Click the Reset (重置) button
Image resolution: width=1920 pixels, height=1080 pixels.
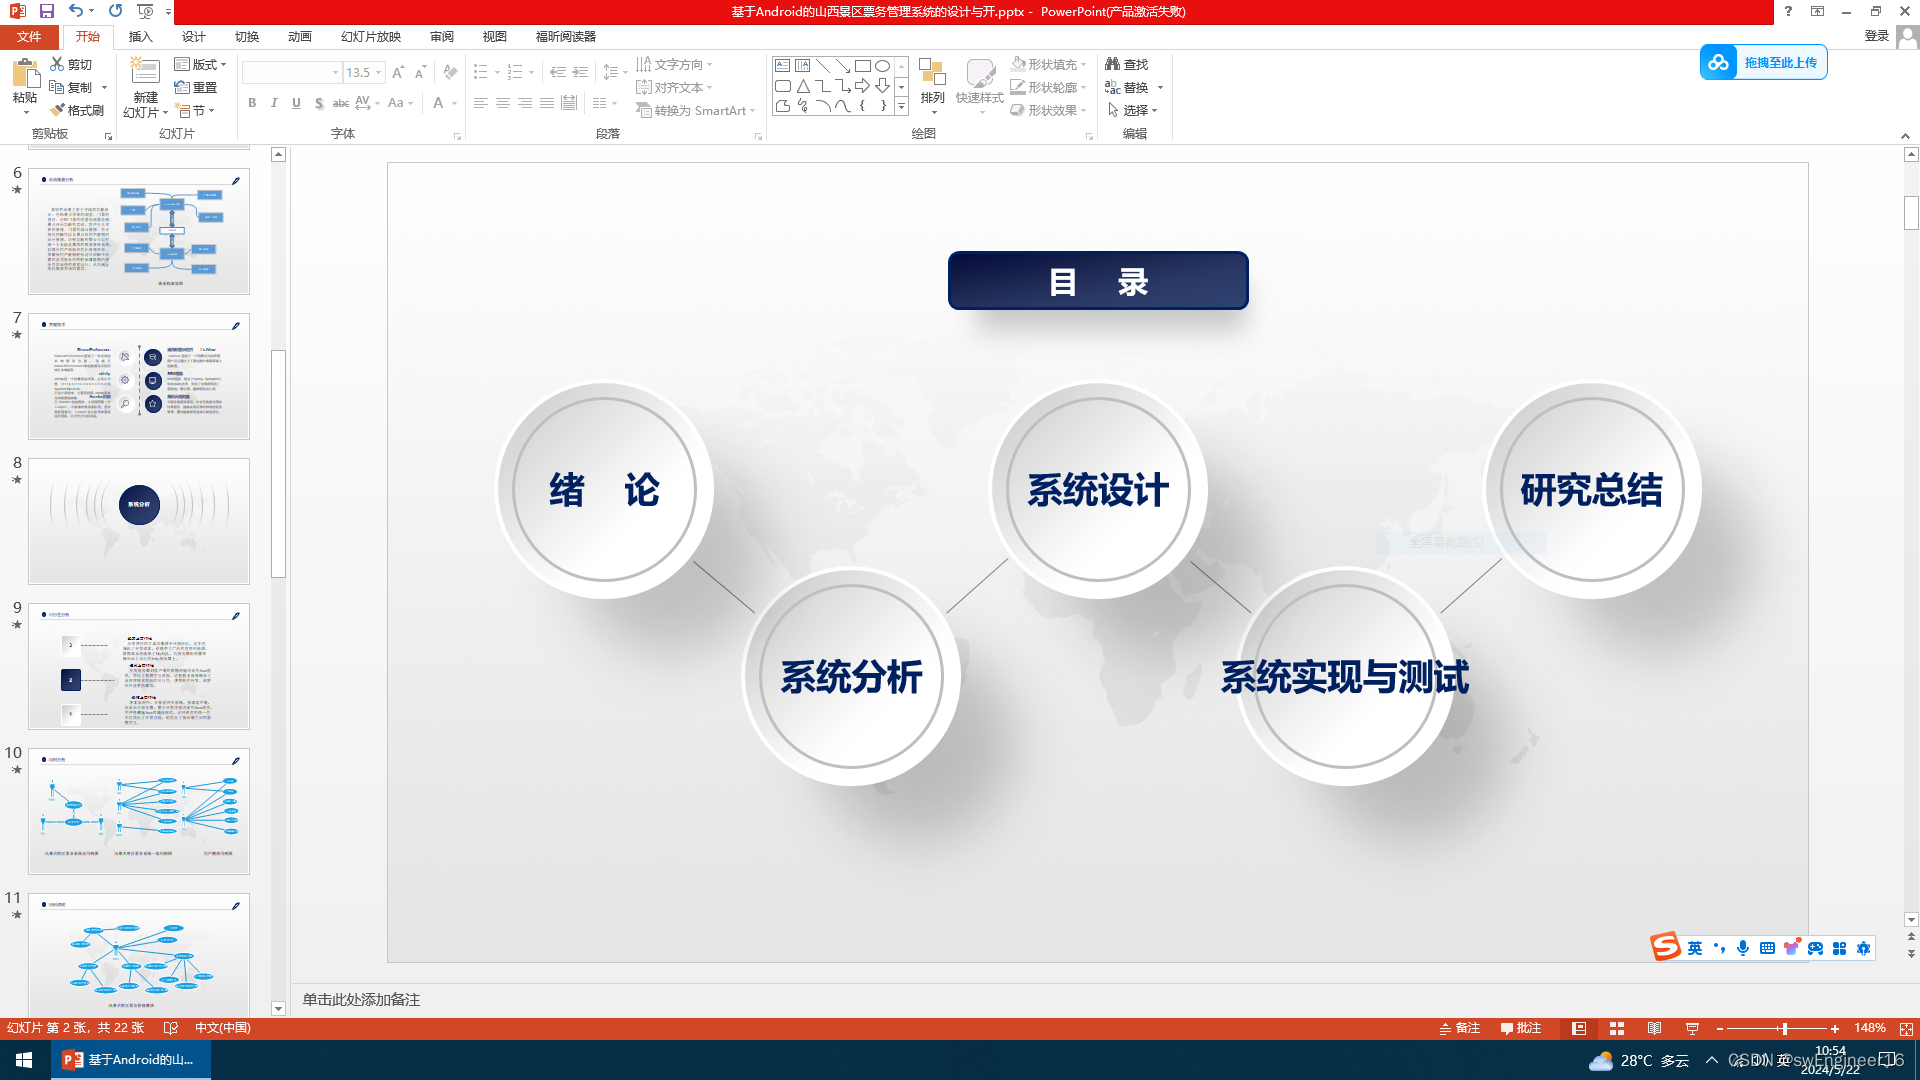(196, 87)
